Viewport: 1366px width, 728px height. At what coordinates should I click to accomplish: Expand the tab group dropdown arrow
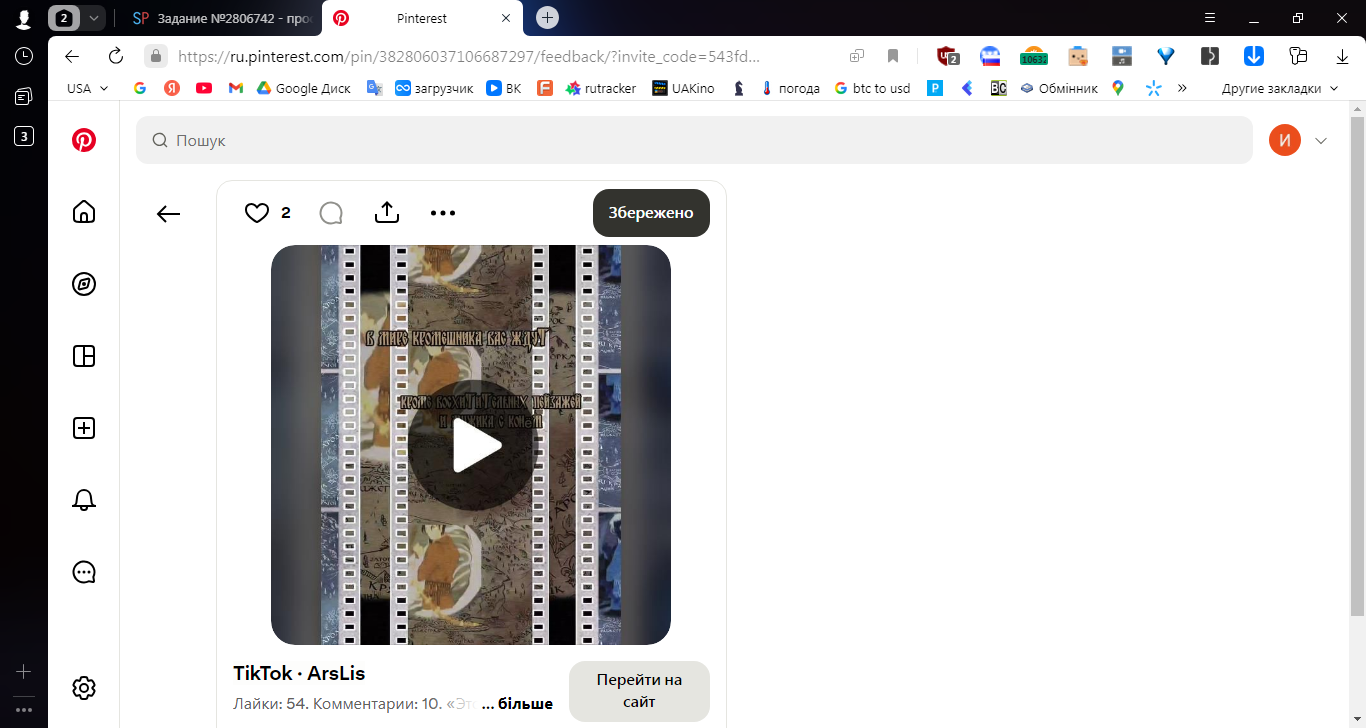[93, 18]
